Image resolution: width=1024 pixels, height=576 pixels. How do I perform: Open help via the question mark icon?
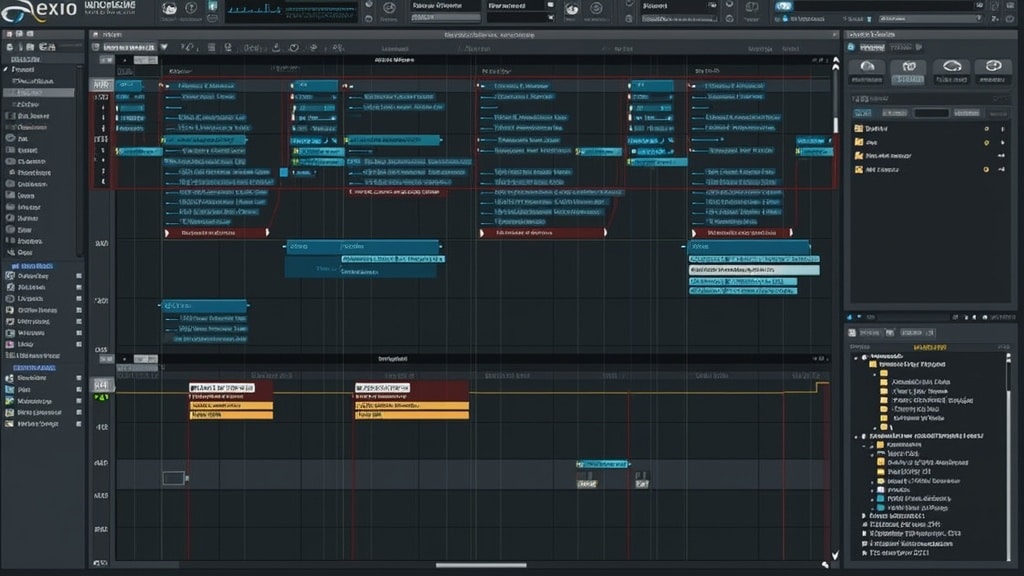coord(191,8)
